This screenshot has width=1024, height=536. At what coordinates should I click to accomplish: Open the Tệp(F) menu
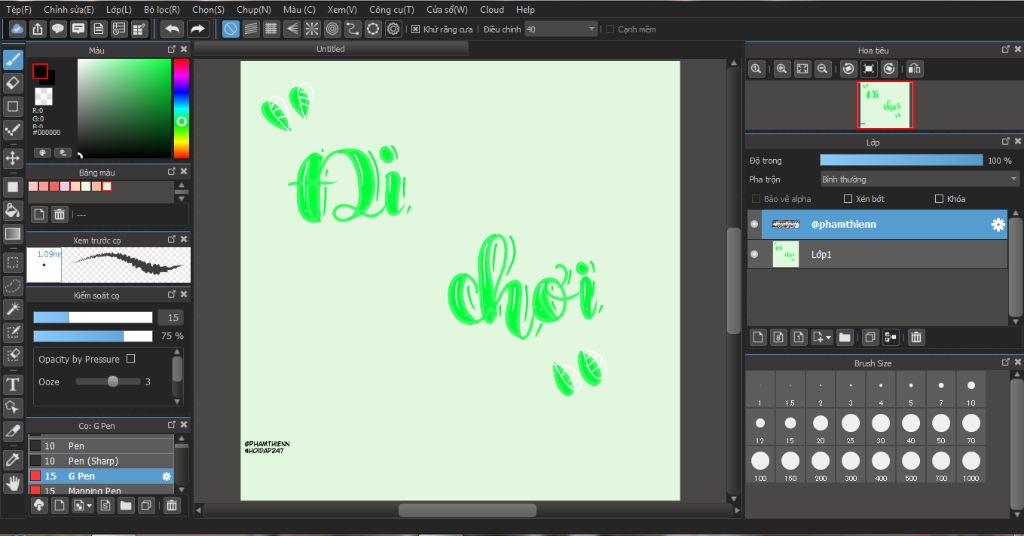[18, 10]
